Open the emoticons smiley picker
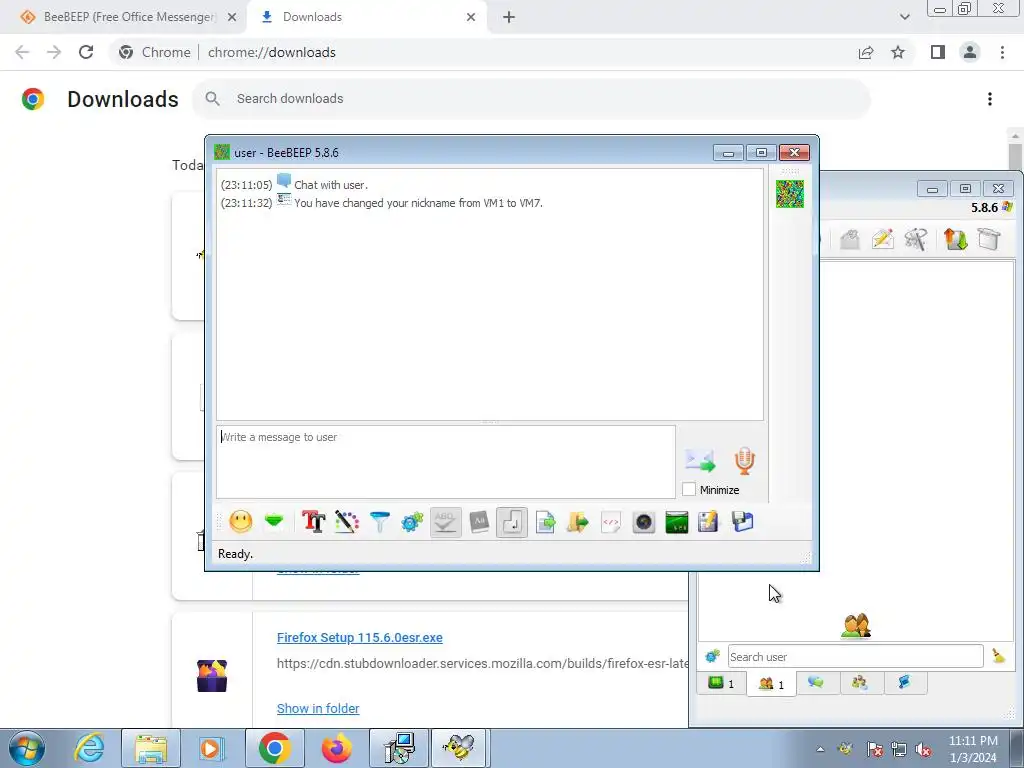 click(240, 522)
